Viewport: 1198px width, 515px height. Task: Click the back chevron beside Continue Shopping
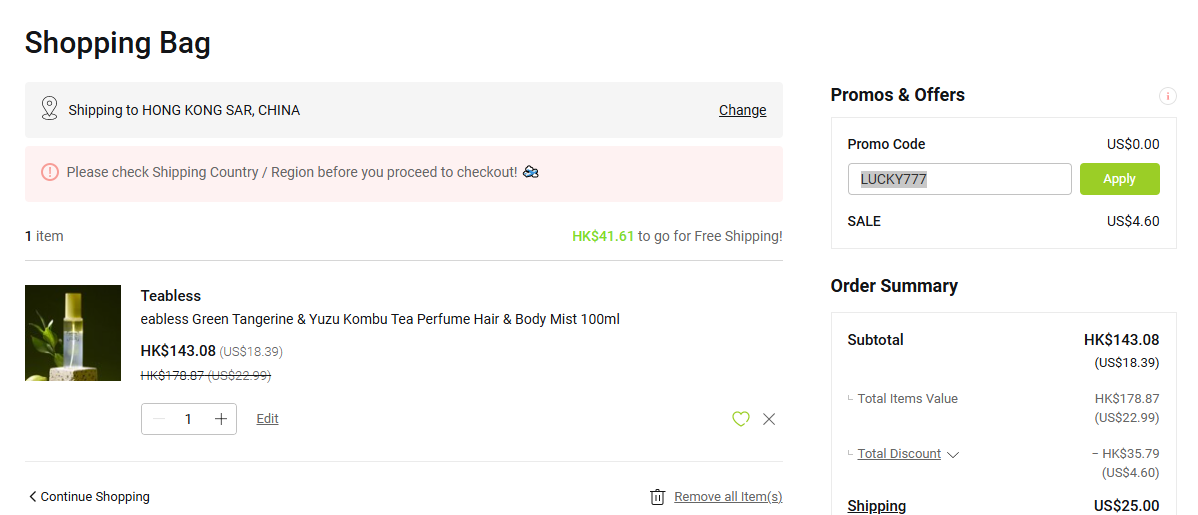click(x=32, y=497)
